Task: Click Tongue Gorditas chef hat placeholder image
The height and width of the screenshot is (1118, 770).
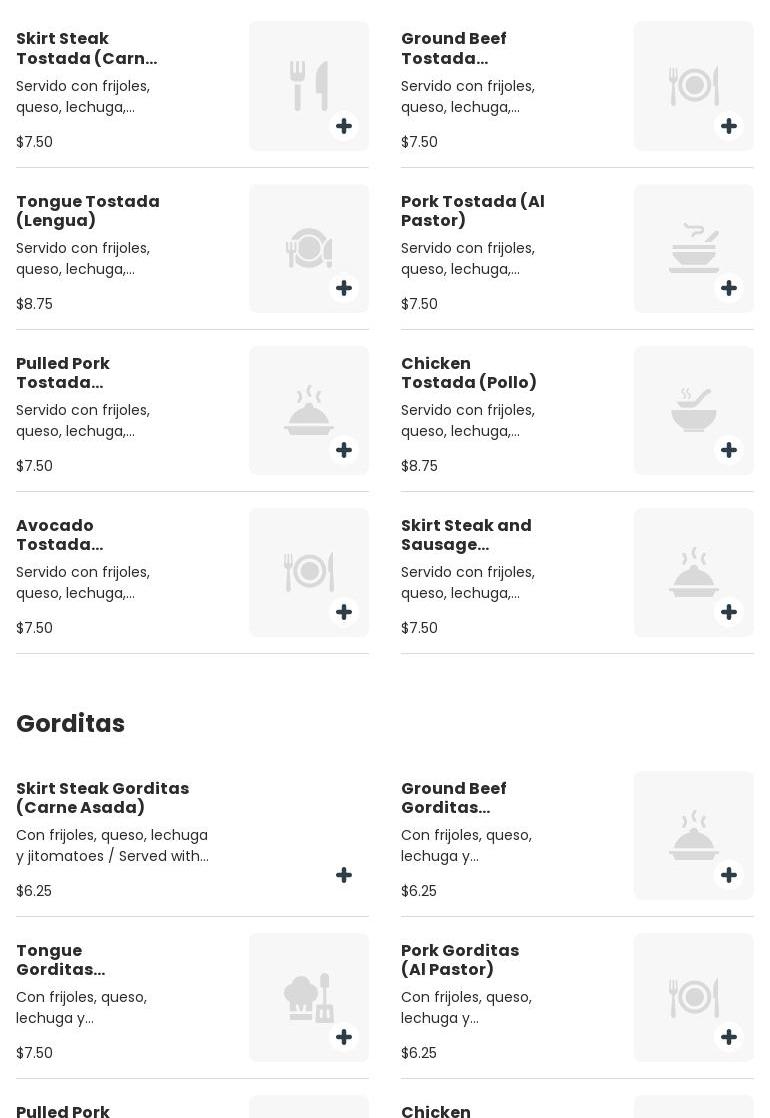Action: pyautogui.click(x=308, y=997)
